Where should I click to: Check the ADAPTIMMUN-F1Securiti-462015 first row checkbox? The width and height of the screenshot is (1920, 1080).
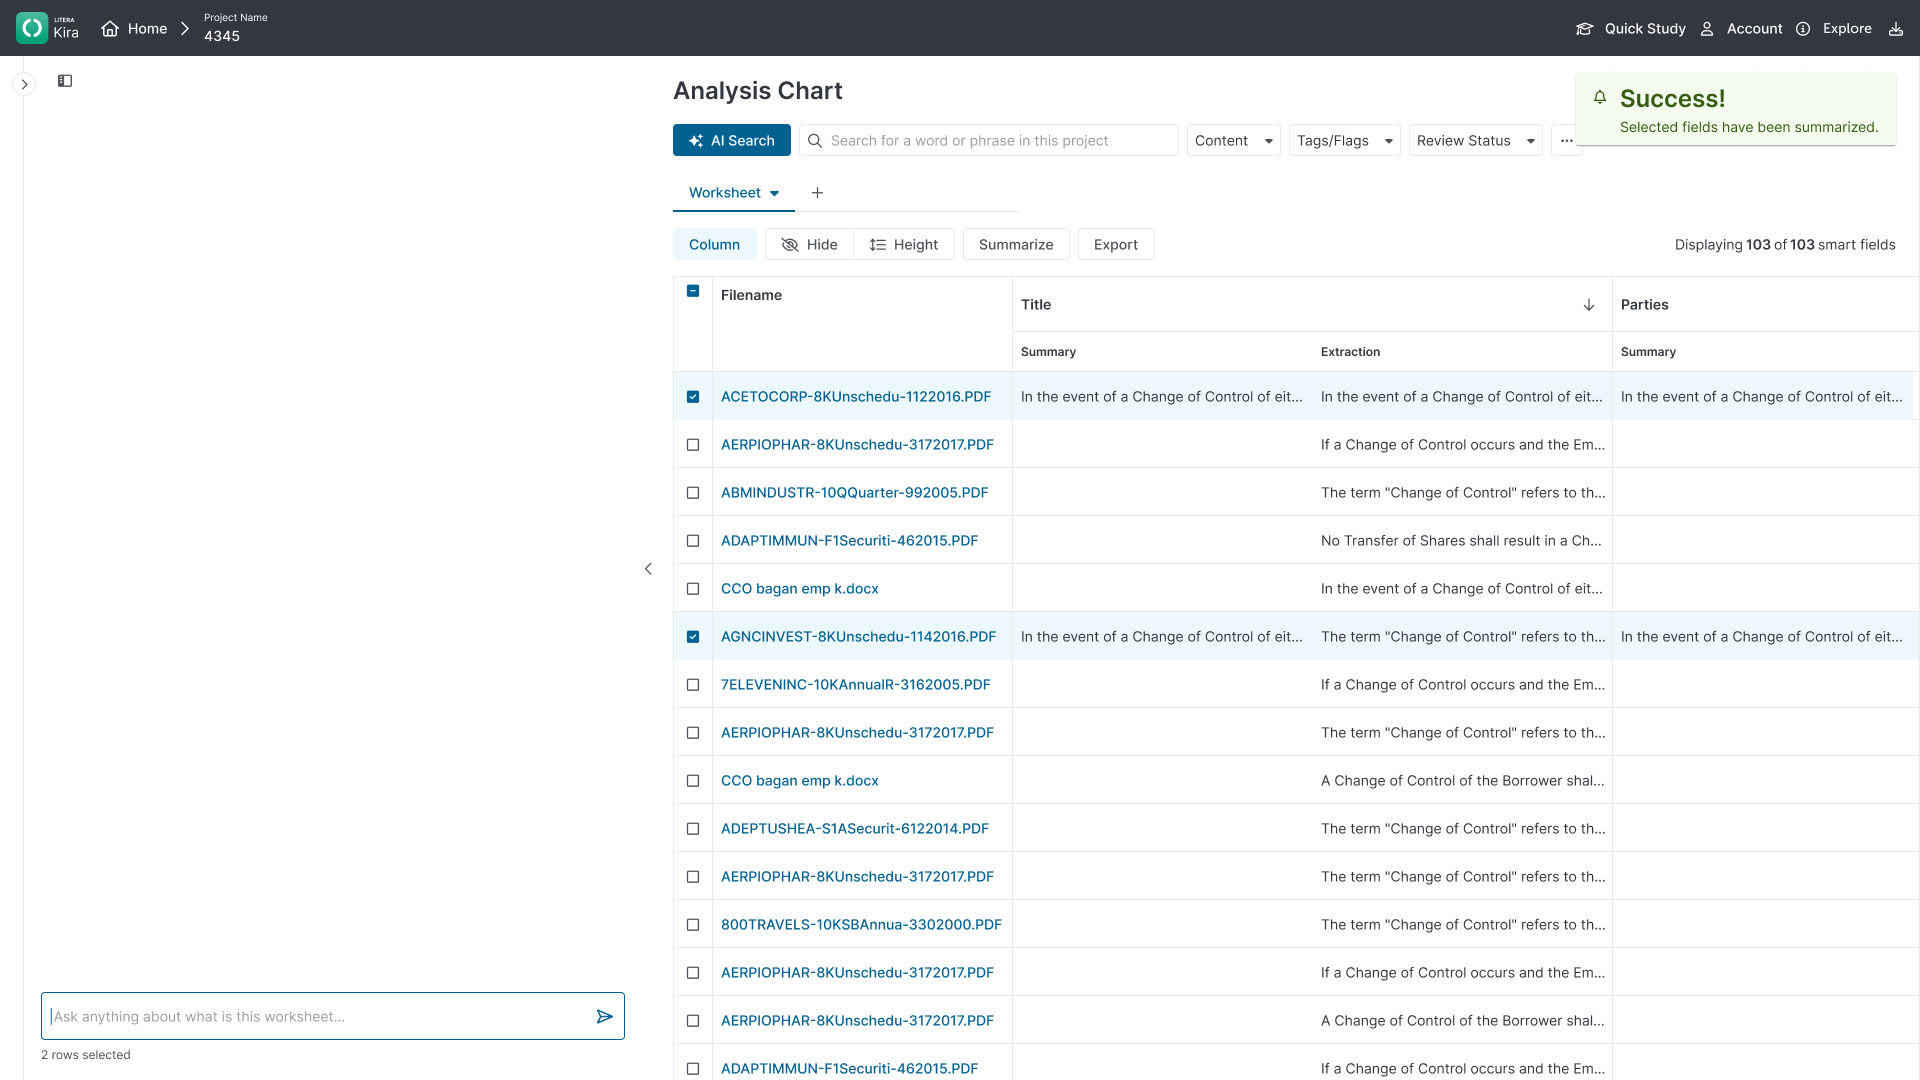coord(693,541)
